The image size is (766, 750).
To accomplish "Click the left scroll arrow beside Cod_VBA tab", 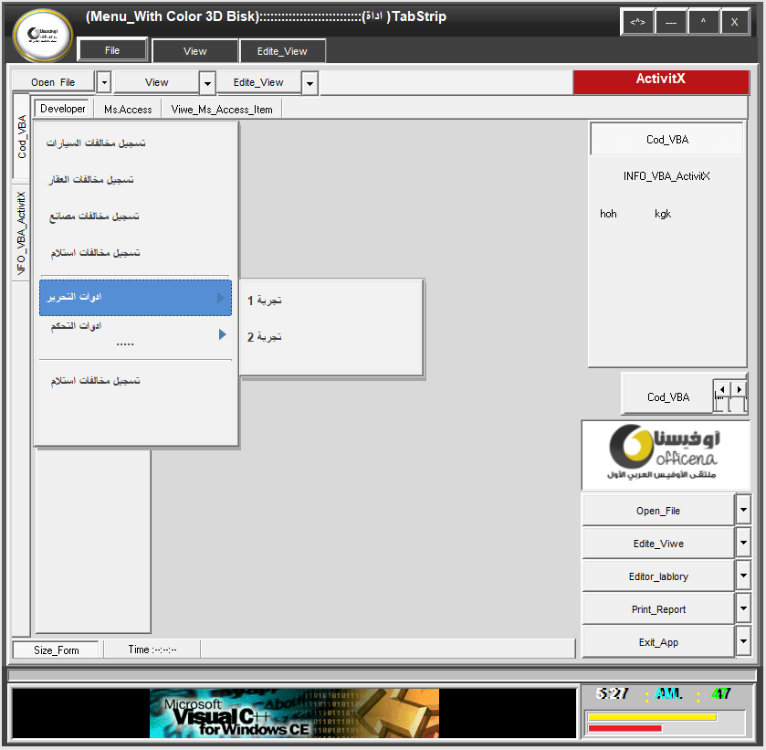I will pos(722,389).
